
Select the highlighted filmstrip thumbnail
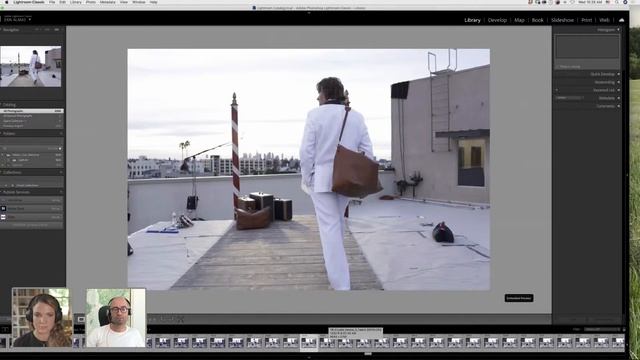tap(309, 342)
